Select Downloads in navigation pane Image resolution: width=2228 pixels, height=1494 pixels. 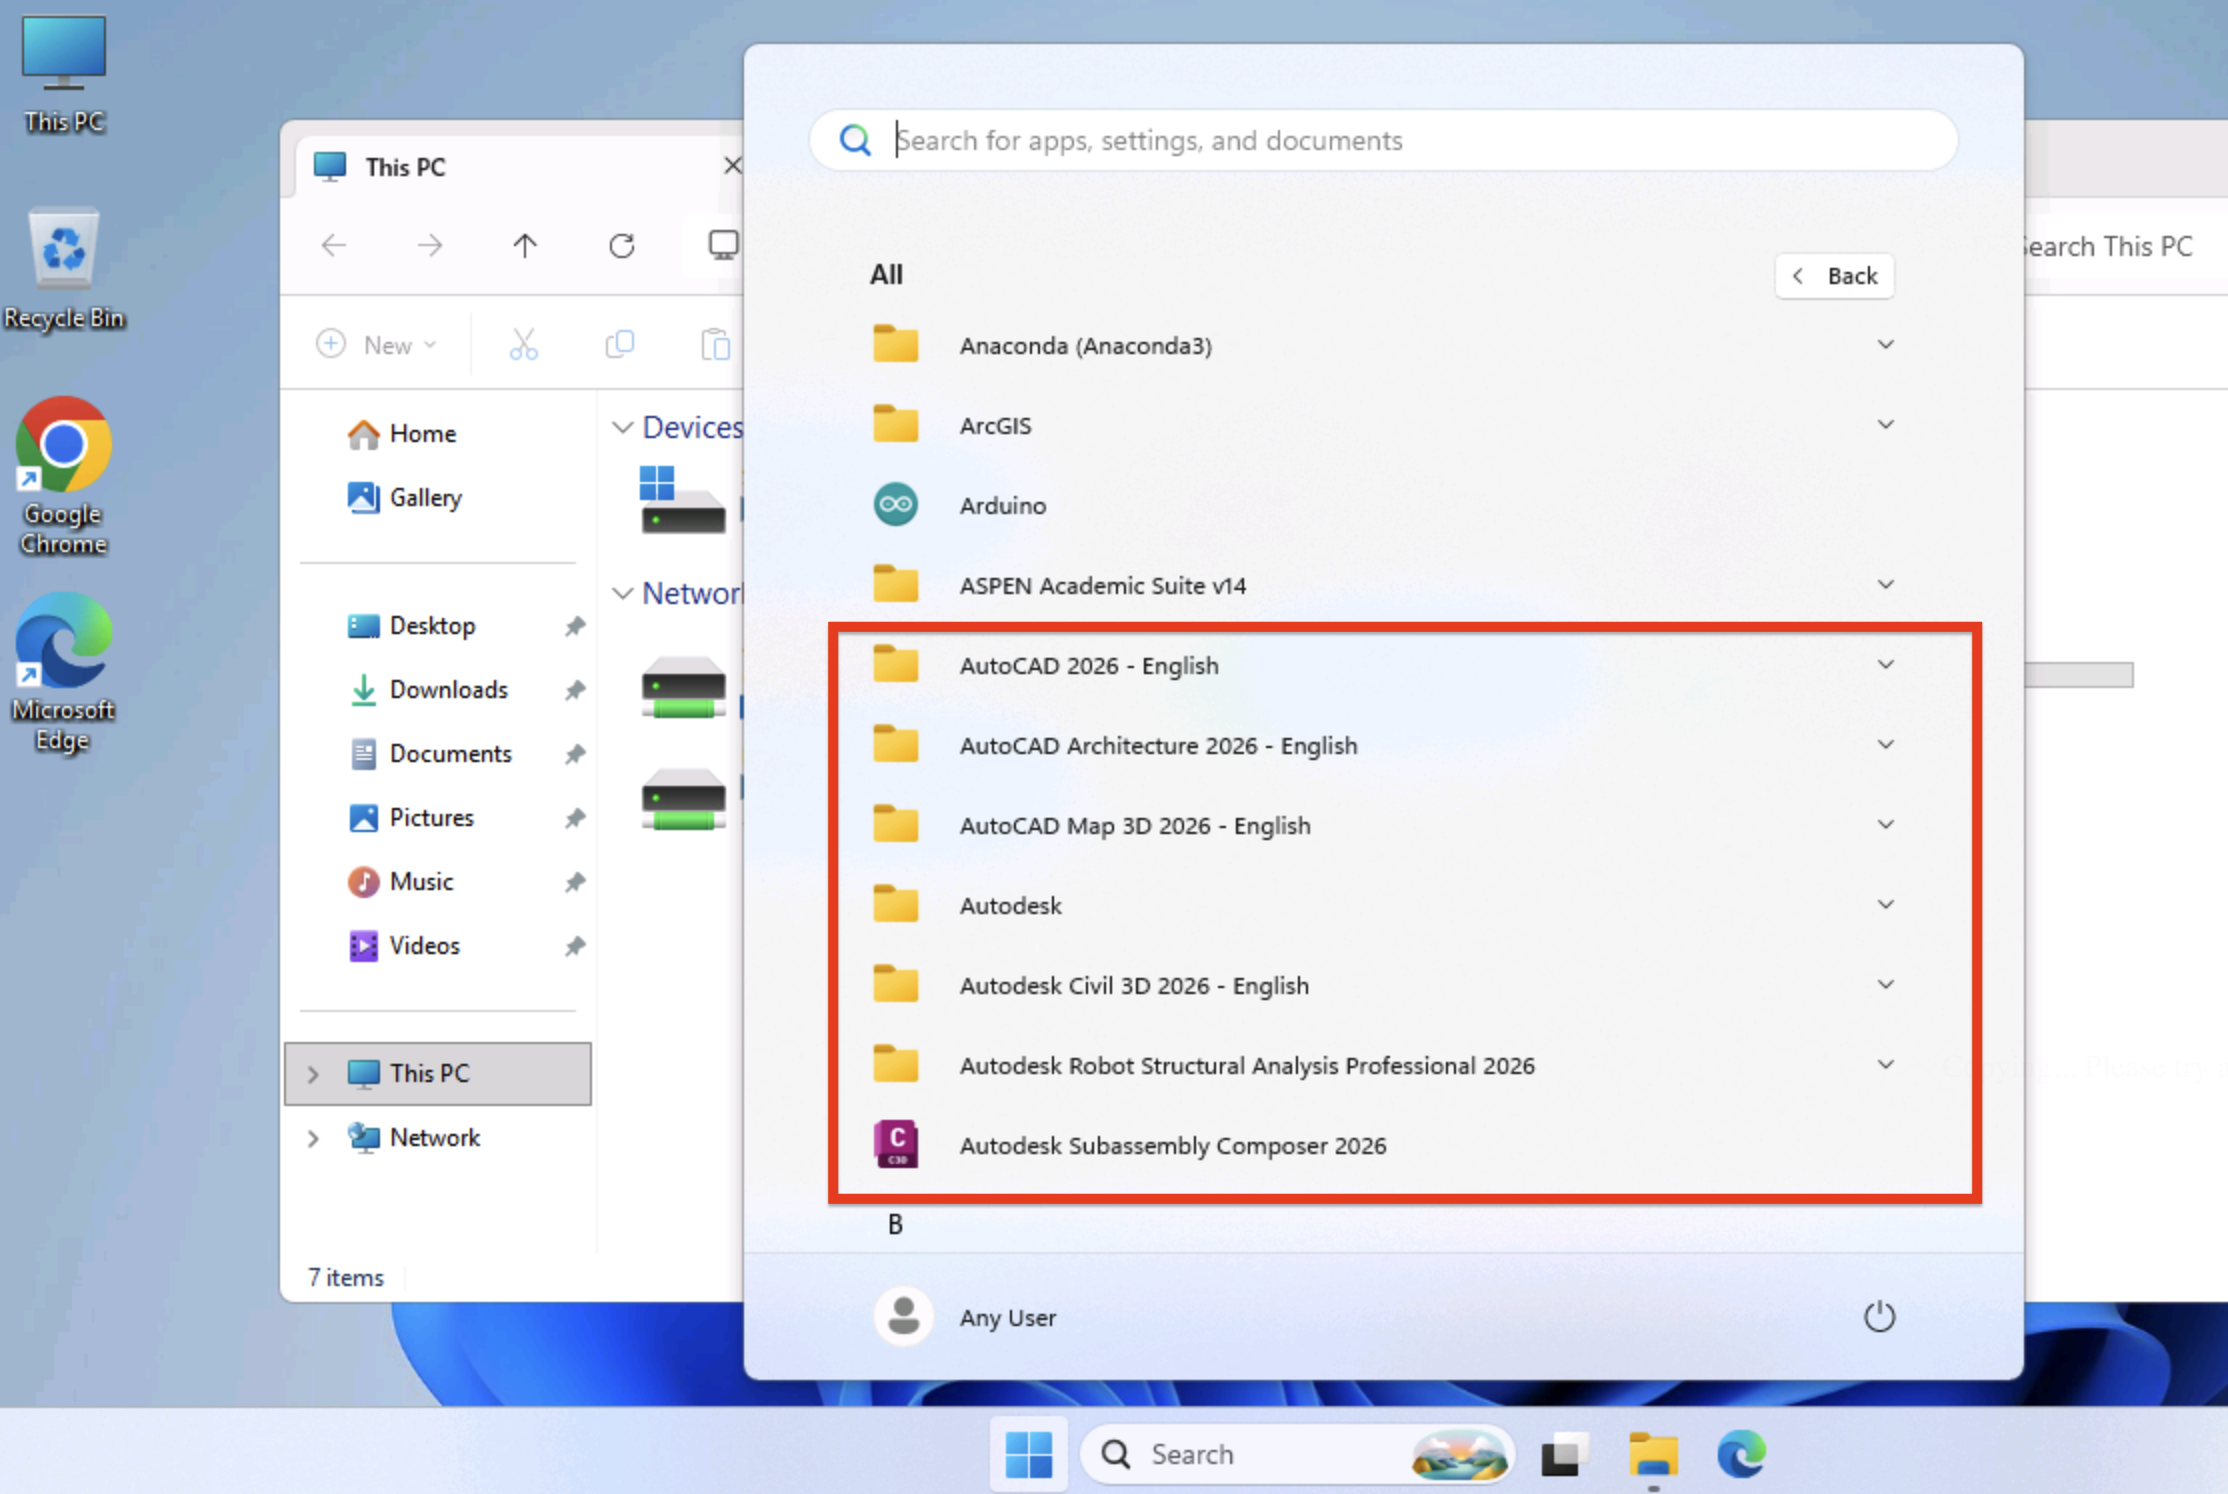pyautogui.click(x=448, y=690)
